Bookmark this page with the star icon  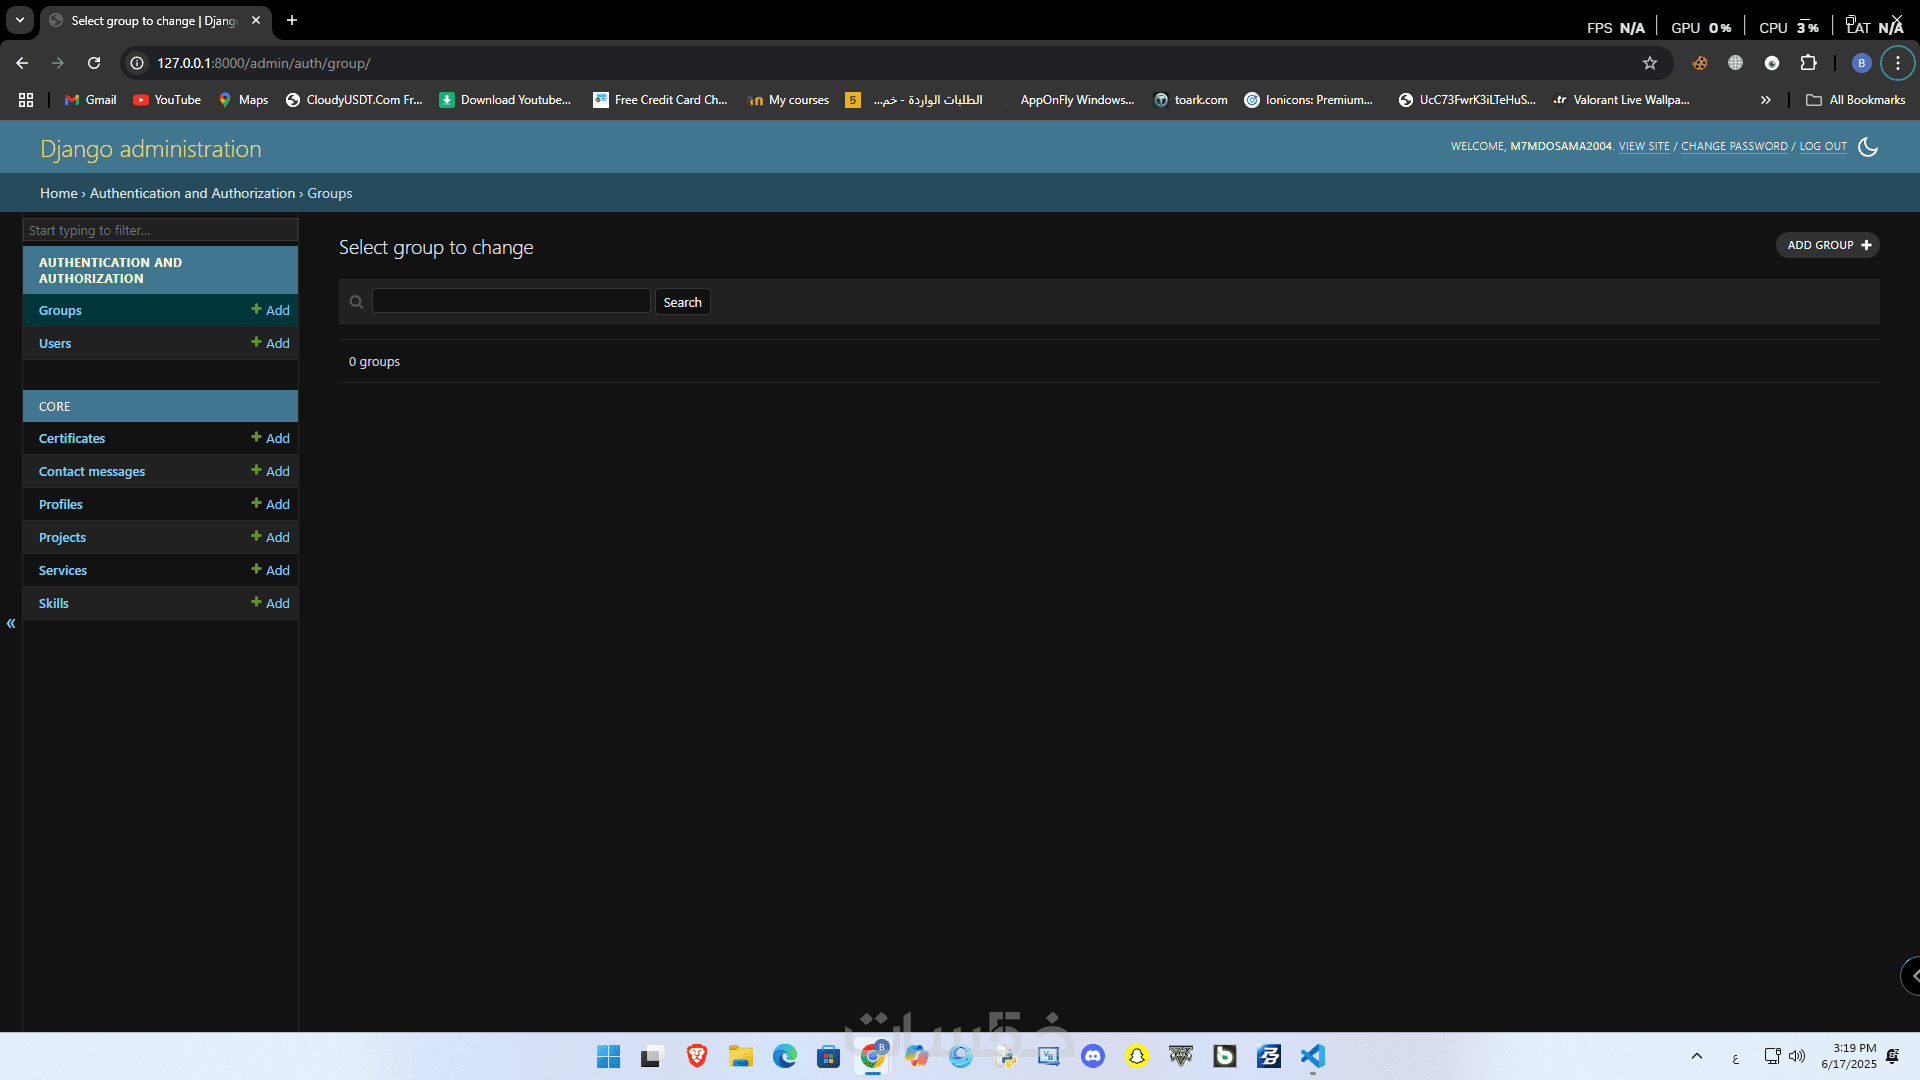pyautogui.click(x=1650, y=63)
